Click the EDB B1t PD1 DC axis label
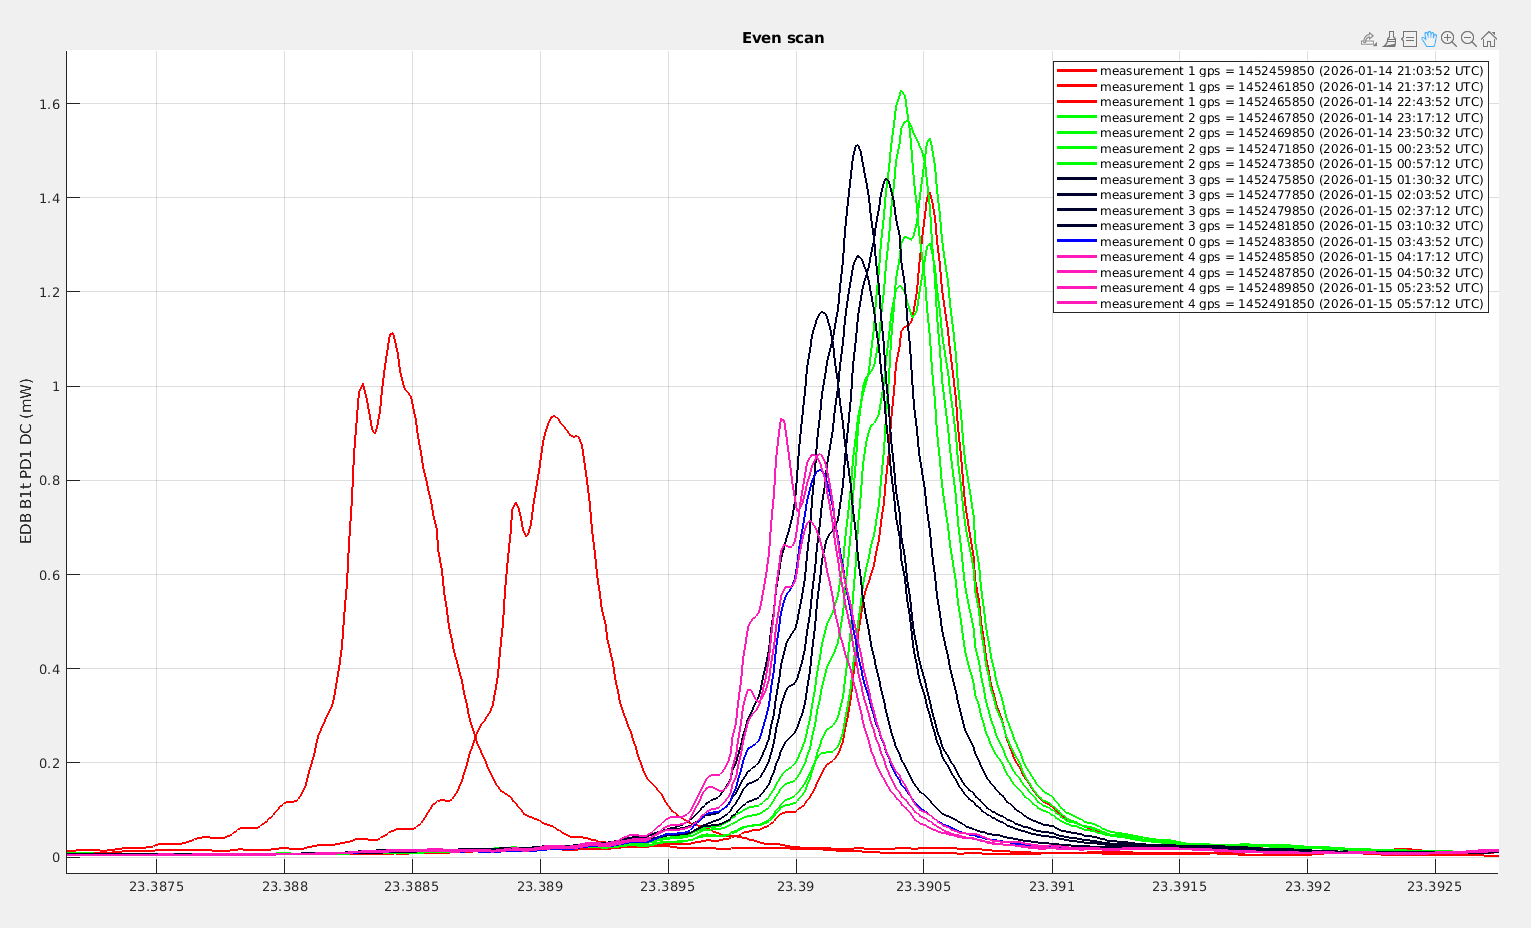The width and height of the screenshot is (1531, 928). click(27, 461)
